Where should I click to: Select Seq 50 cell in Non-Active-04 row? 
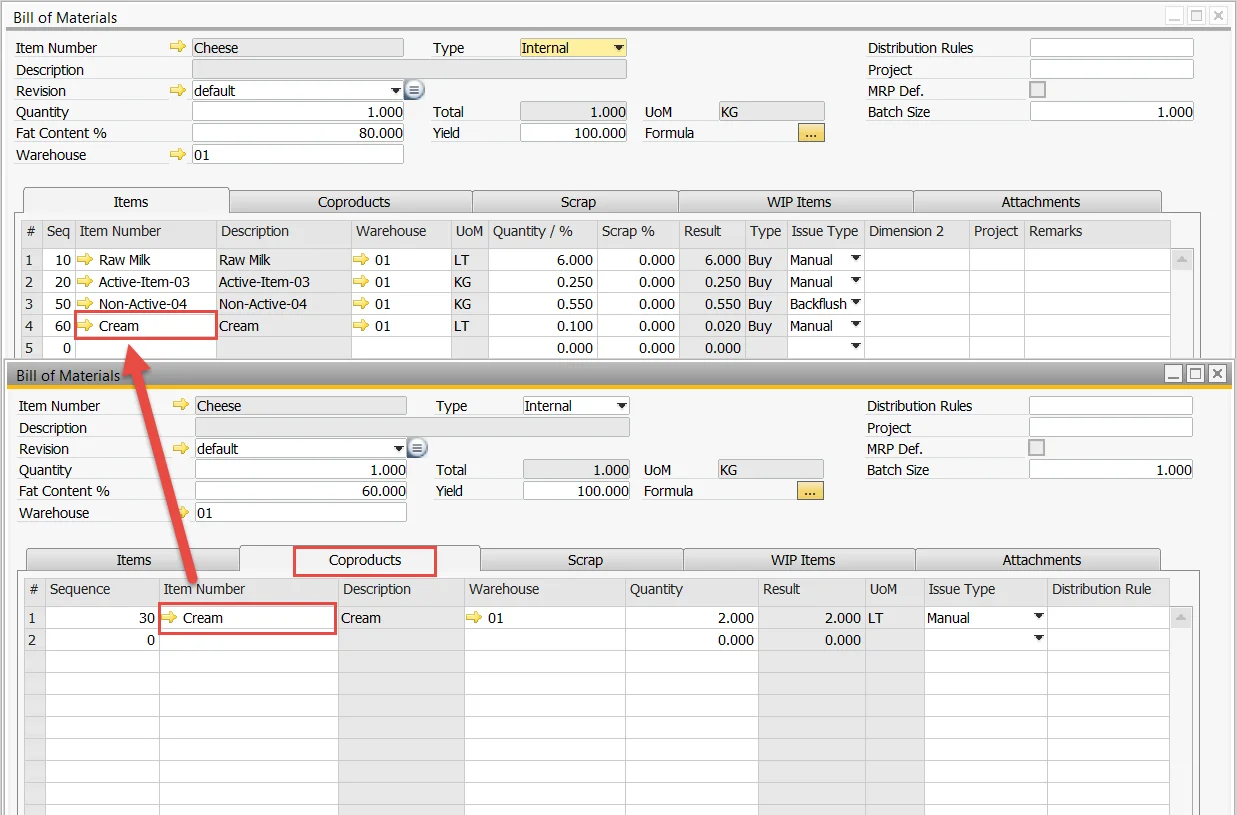tap(60, 304)
